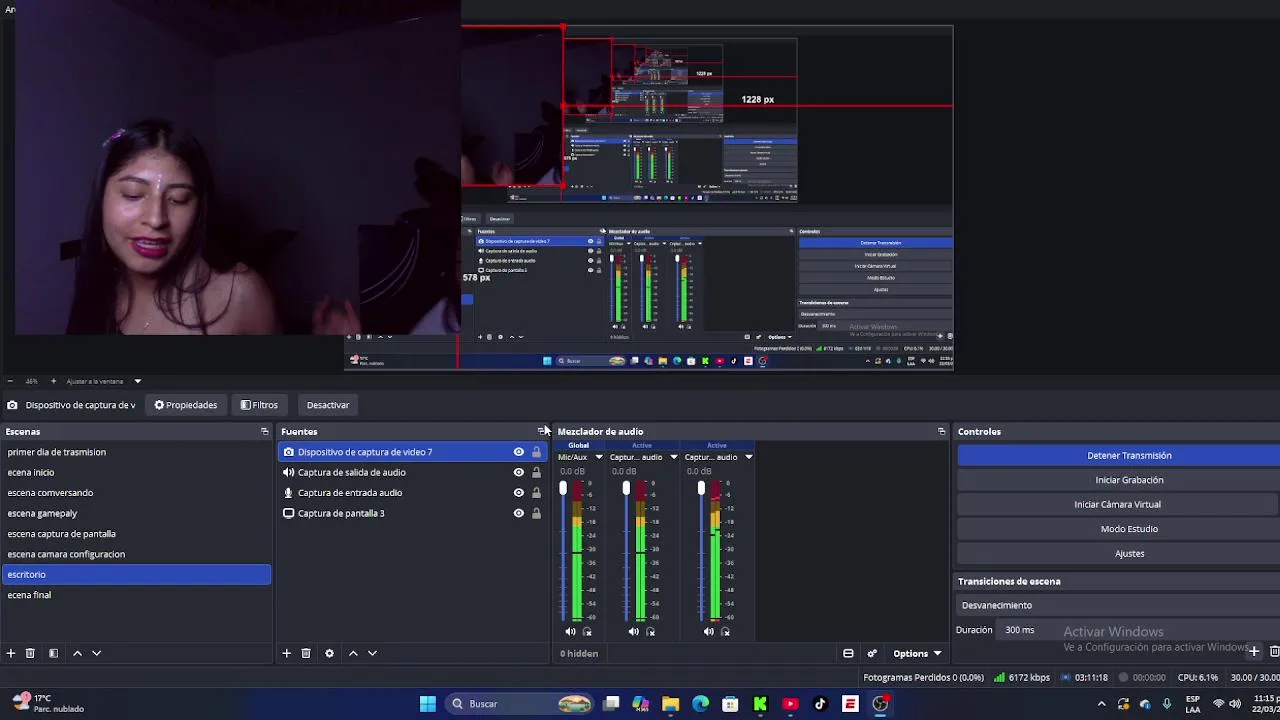Screen dimensions: 1280x720
Task: Mute the third mixer audio channel
Action: [x=708, y=631]
